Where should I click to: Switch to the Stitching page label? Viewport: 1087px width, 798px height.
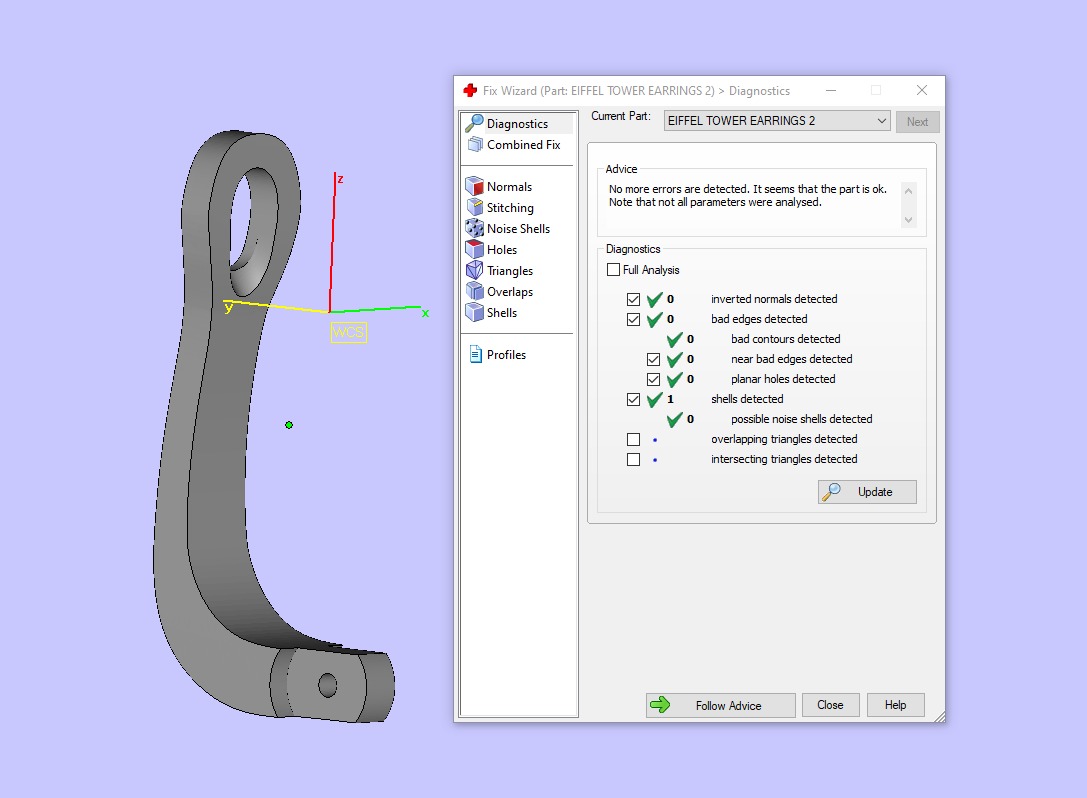click(x=510, y=207)
